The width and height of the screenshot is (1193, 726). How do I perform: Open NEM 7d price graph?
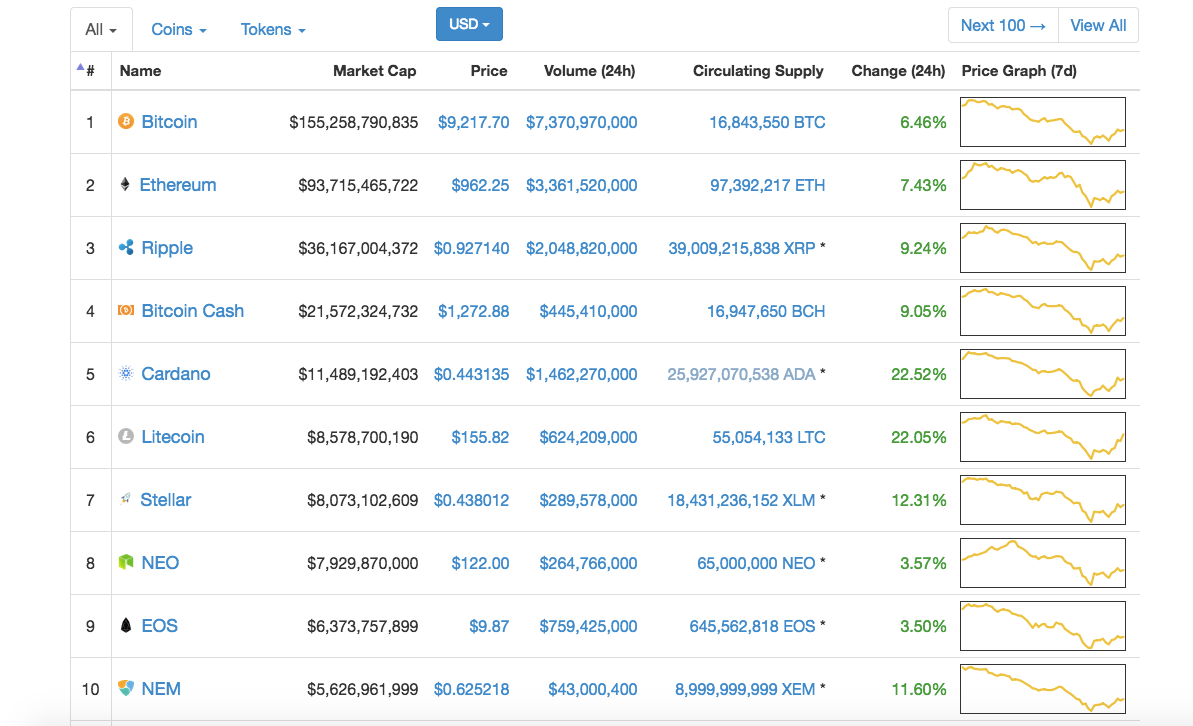pos(1042,689)
